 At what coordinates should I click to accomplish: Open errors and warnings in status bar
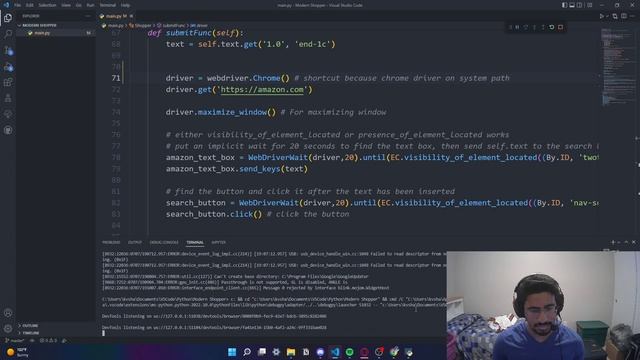point(49,340)
